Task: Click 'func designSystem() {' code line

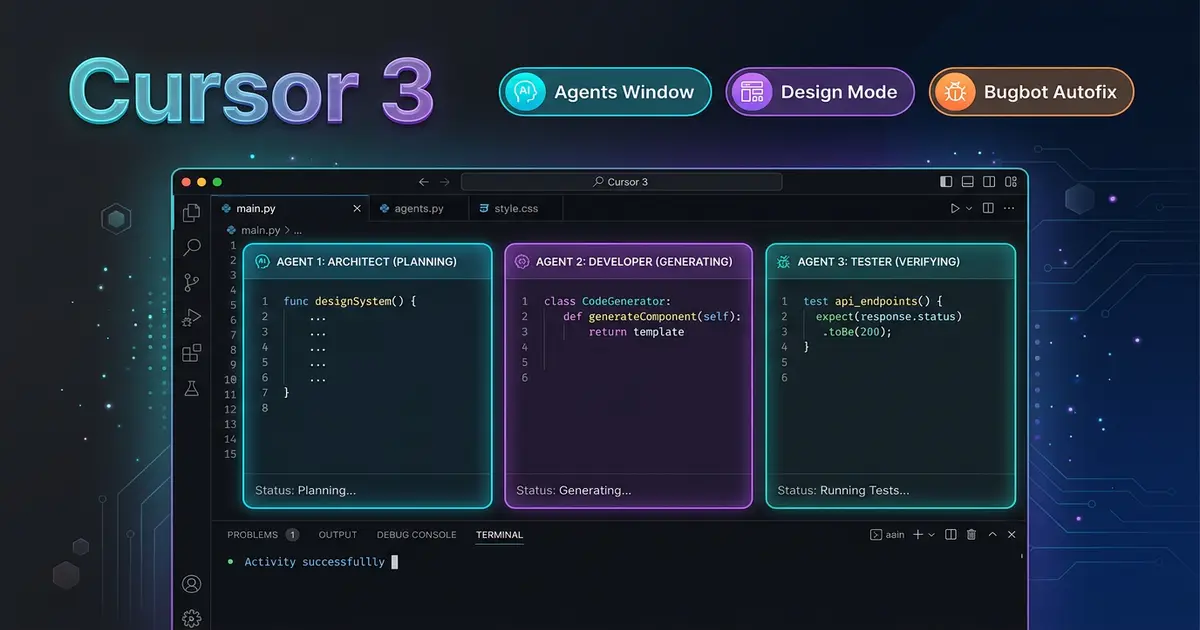Action: pos(349,301)
